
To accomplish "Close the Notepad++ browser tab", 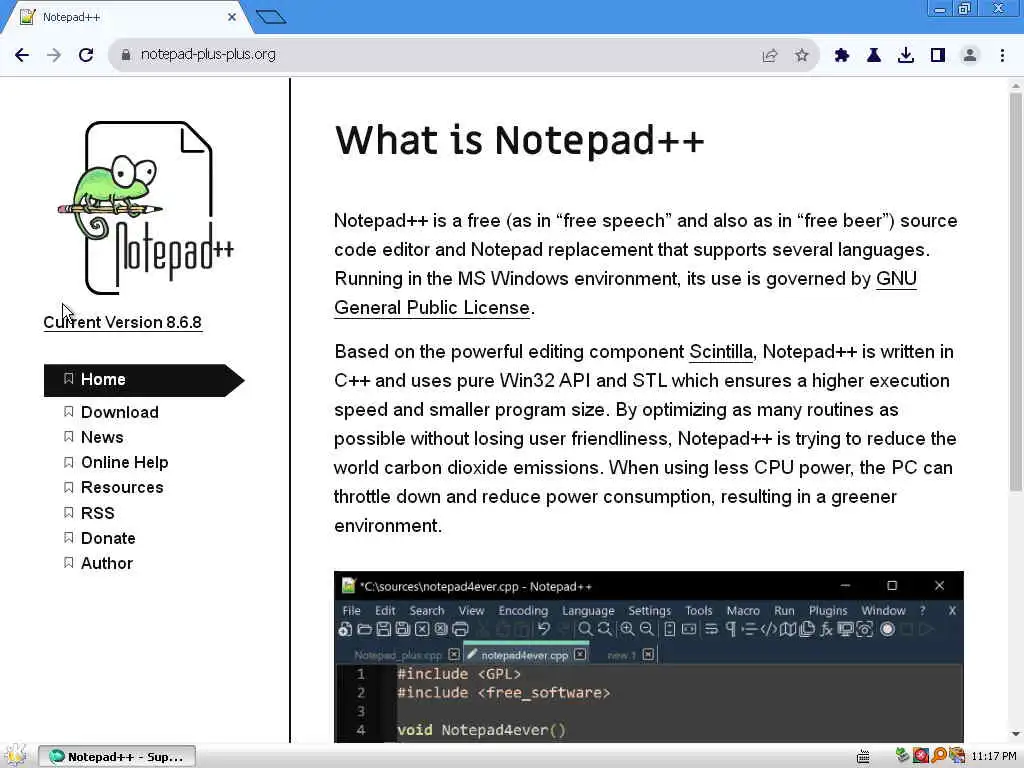I will coord(232,17).
